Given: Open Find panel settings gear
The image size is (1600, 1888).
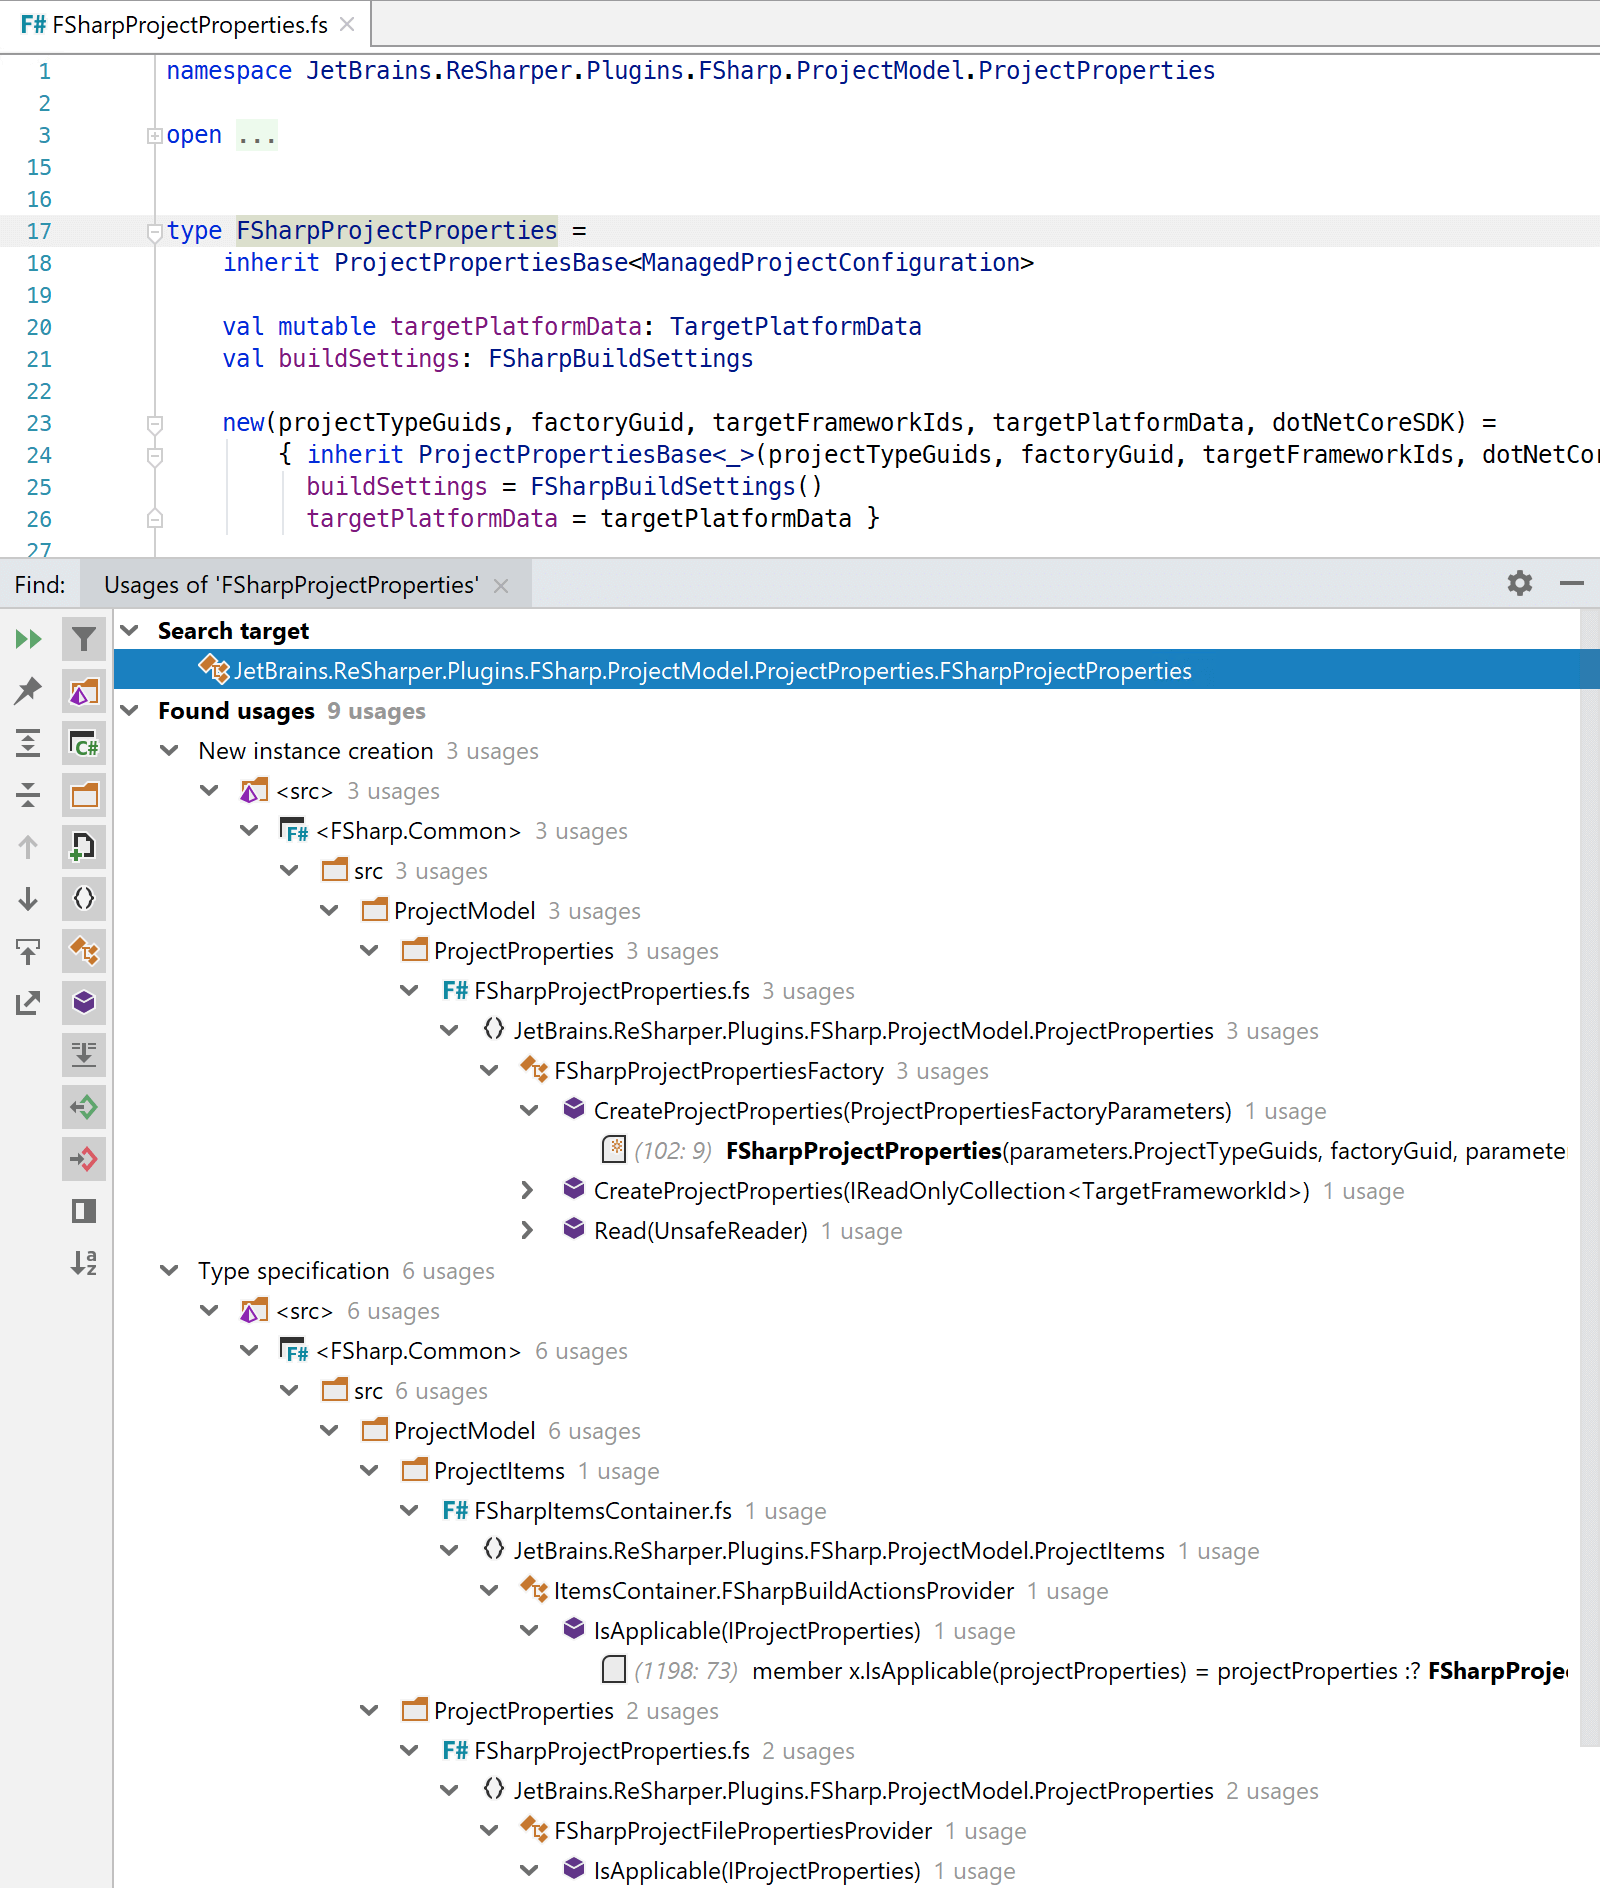Looking at the screenshot, I should 1520,583.
